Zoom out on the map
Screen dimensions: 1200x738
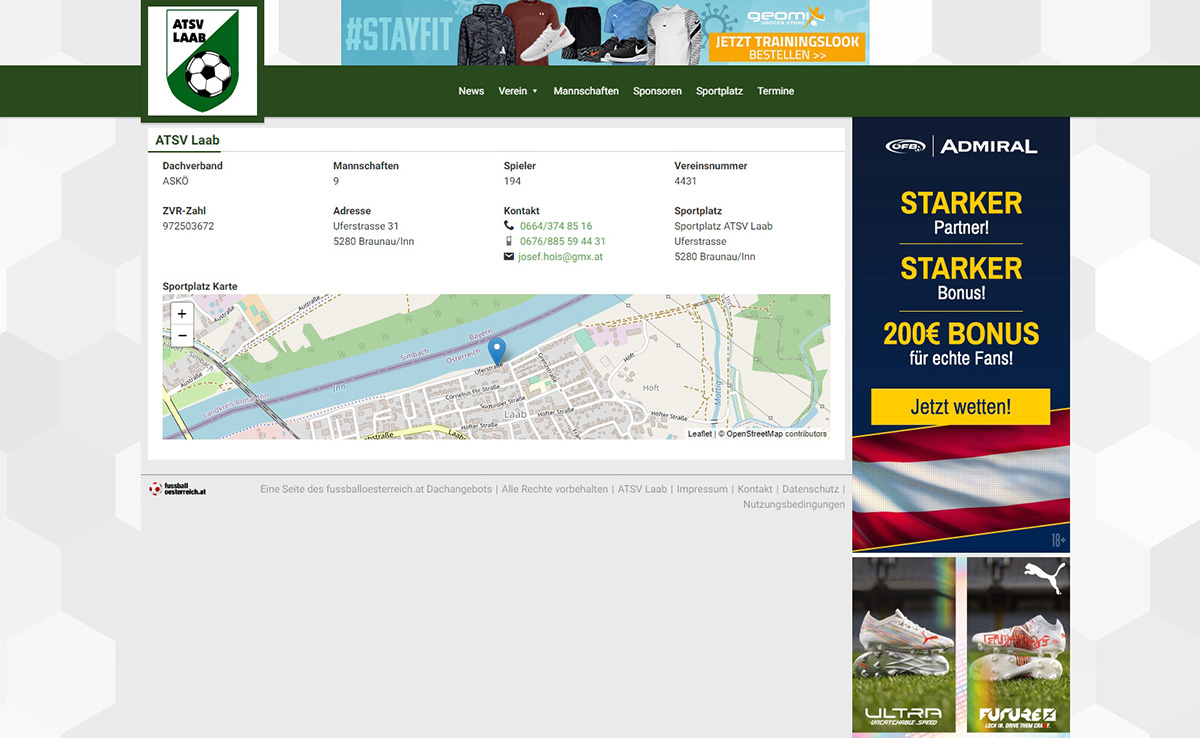[182, 336]
